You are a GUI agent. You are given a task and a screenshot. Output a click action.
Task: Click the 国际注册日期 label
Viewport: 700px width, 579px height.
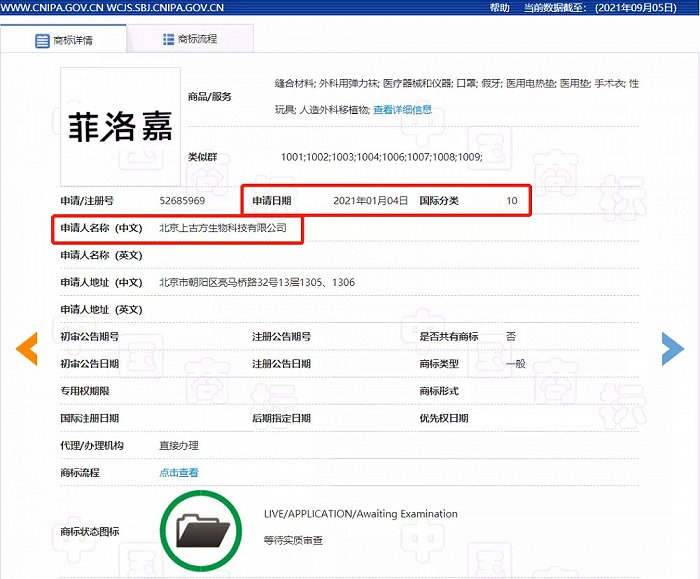[x=89, y=418]
